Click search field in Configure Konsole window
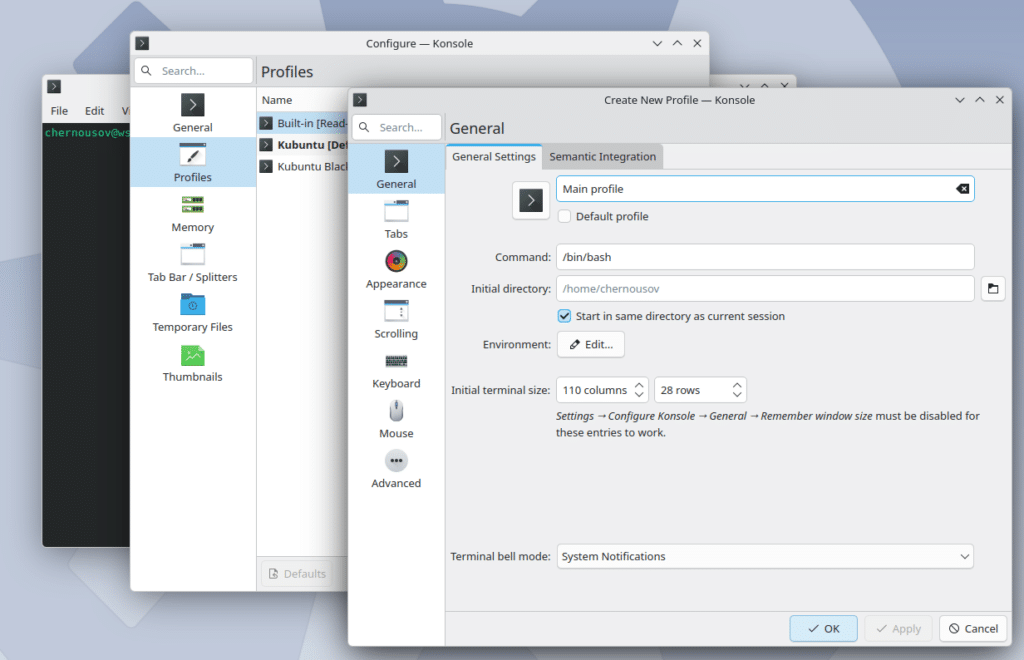 tap(194, 71)
